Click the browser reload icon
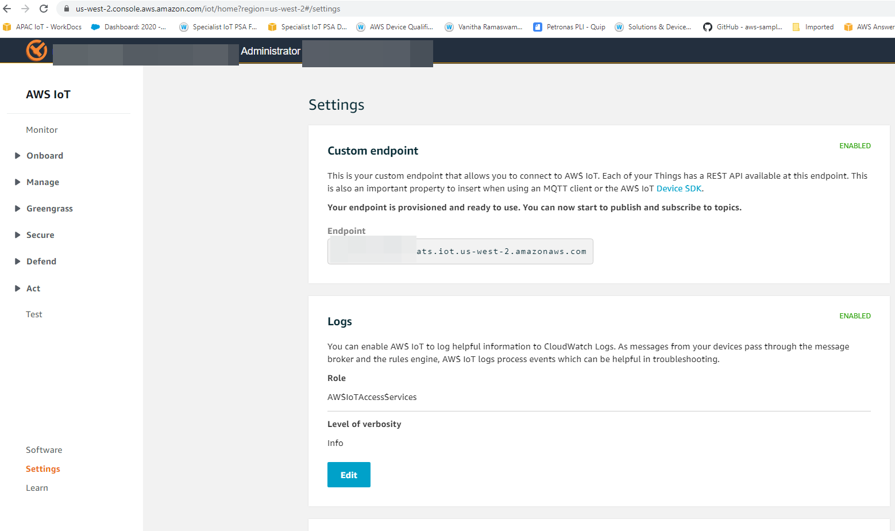 [x=43, y=9]
